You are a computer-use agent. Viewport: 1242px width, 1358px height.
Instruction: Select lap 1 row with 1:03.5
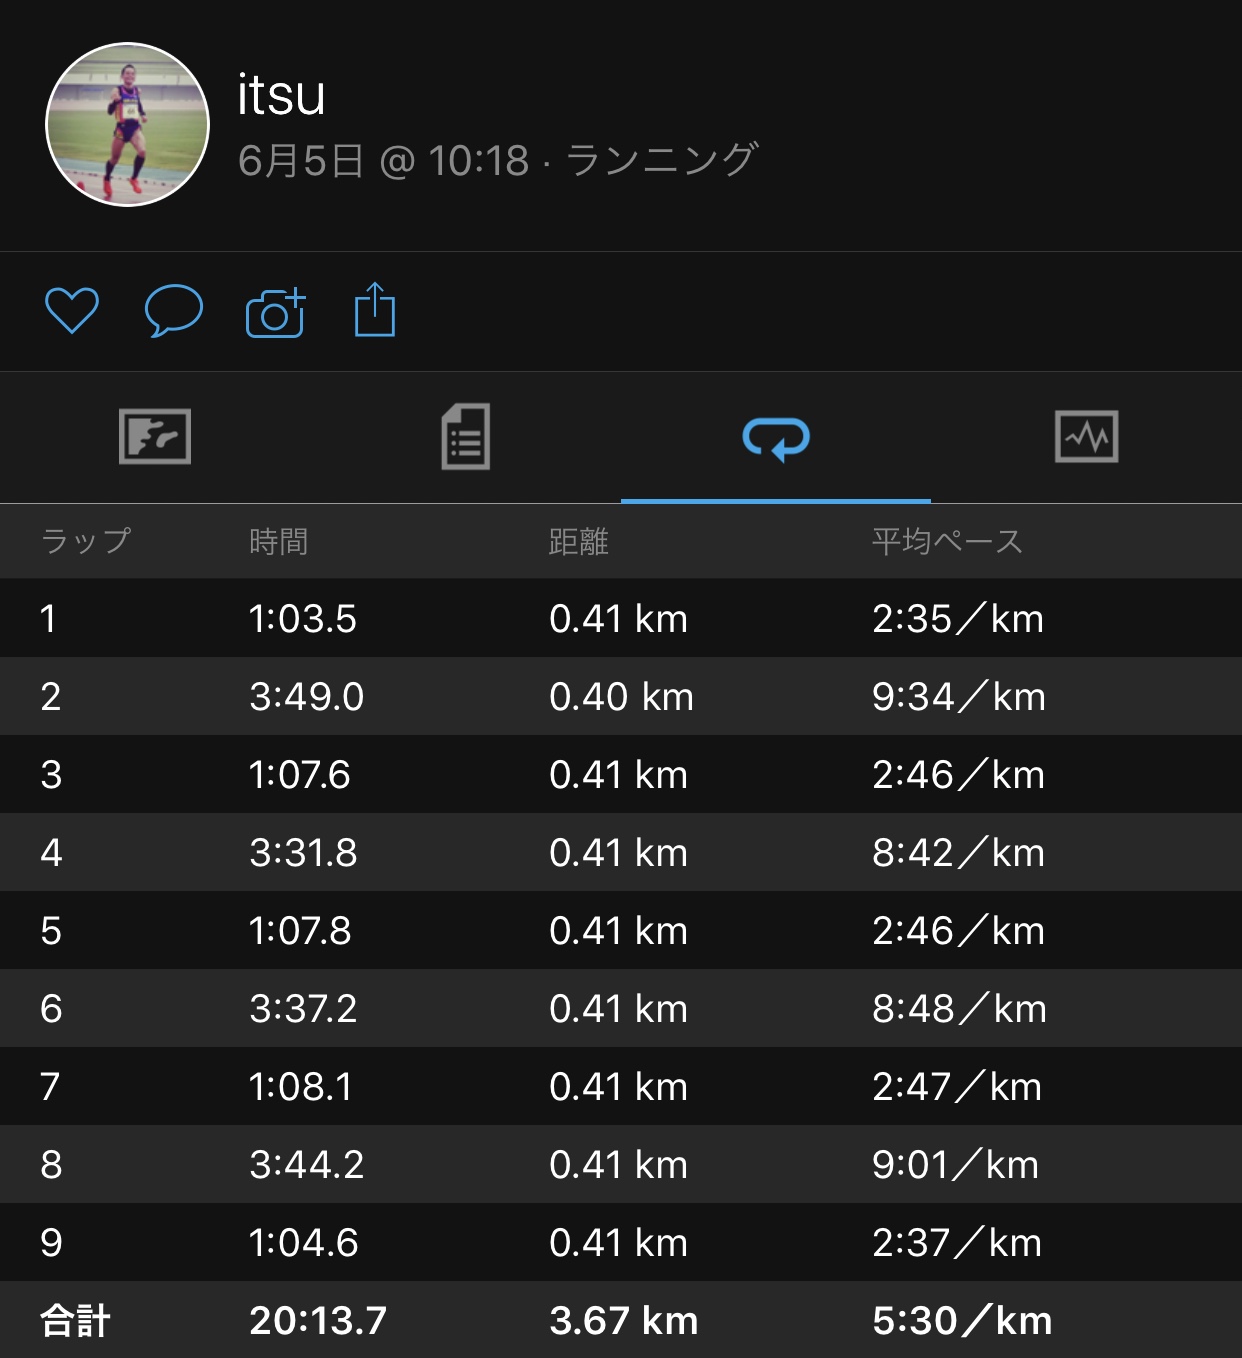tap(621, 619)
